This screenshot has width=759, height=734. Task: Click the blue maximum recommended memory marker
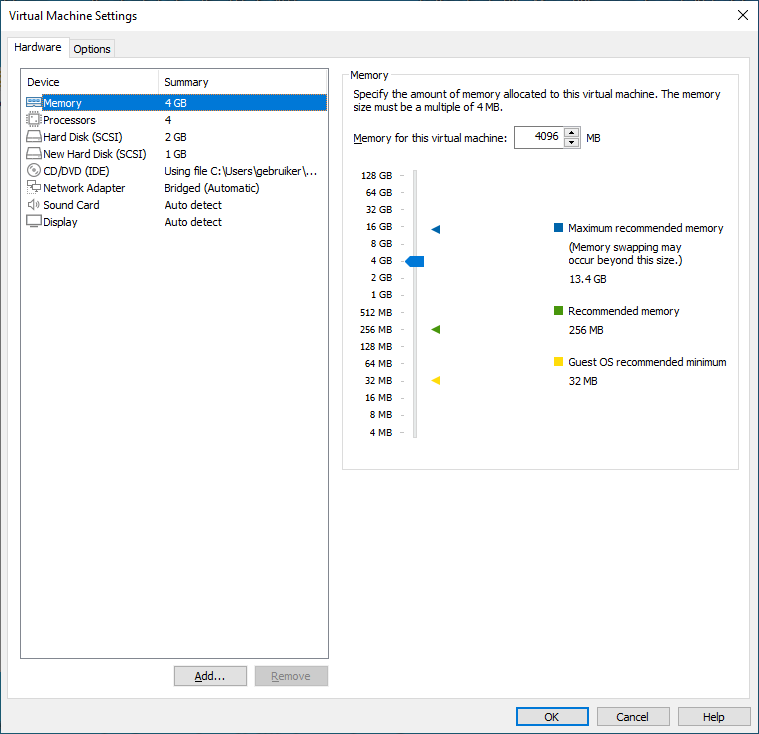pos(436,229)
